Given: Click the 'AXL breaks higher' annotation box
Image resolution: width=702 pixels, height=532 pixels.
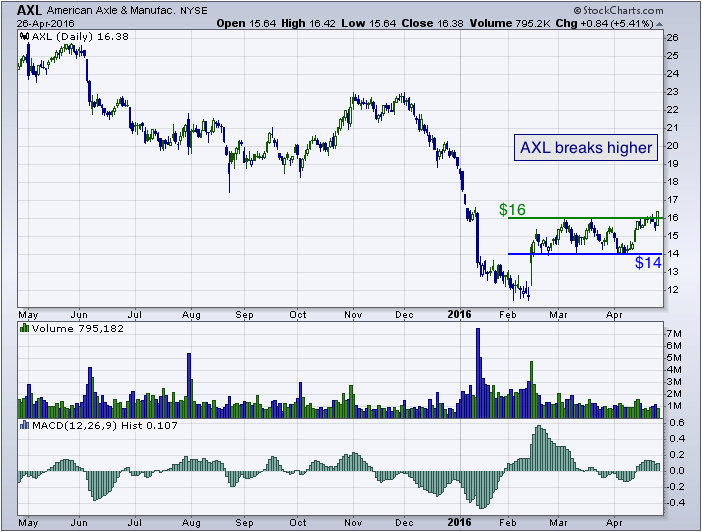Looking at the screenshot, I should (x=586, y=147).
